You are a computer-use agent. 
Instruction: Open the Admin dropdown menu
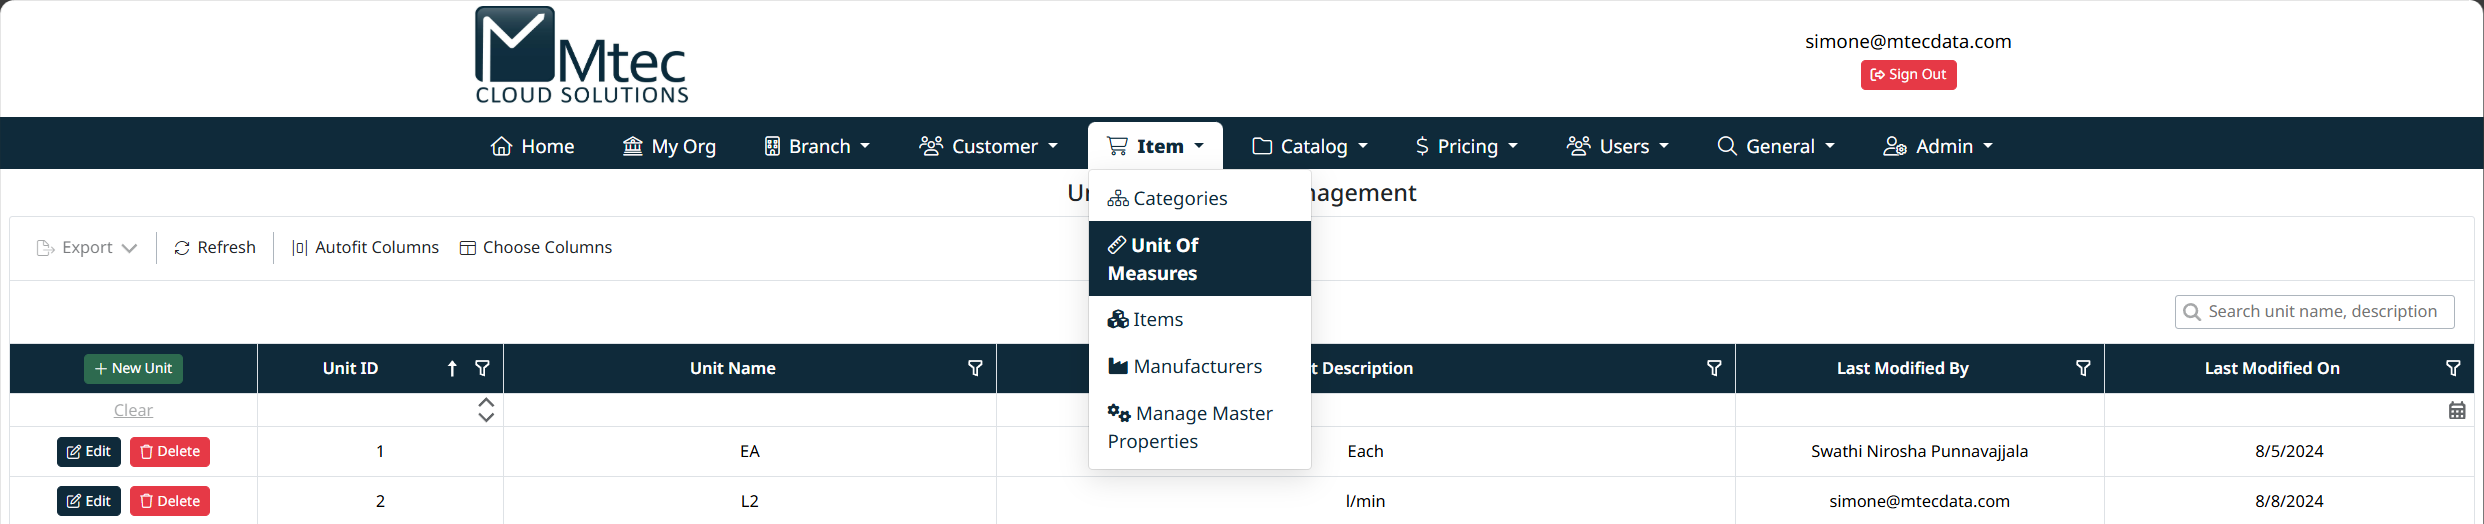tap(1938, 146)
